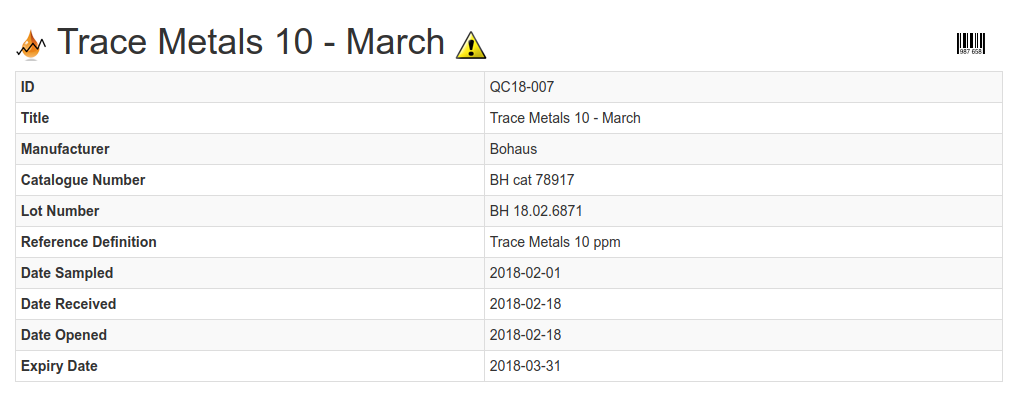Select the manufacturer value Bohaus
1032x402 pixels.
(513, 149)
